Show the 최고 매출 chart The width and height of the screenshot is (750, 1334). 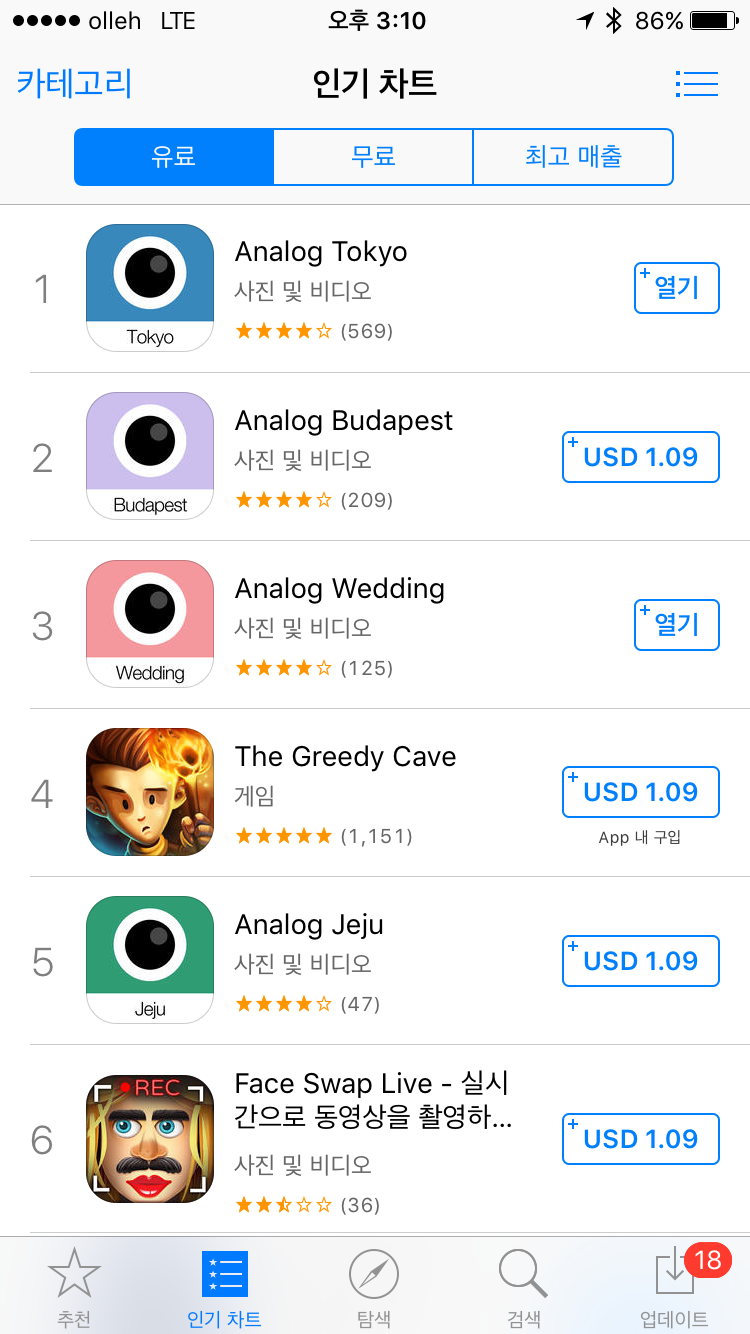pyautogui.click(x=573, y=157)
